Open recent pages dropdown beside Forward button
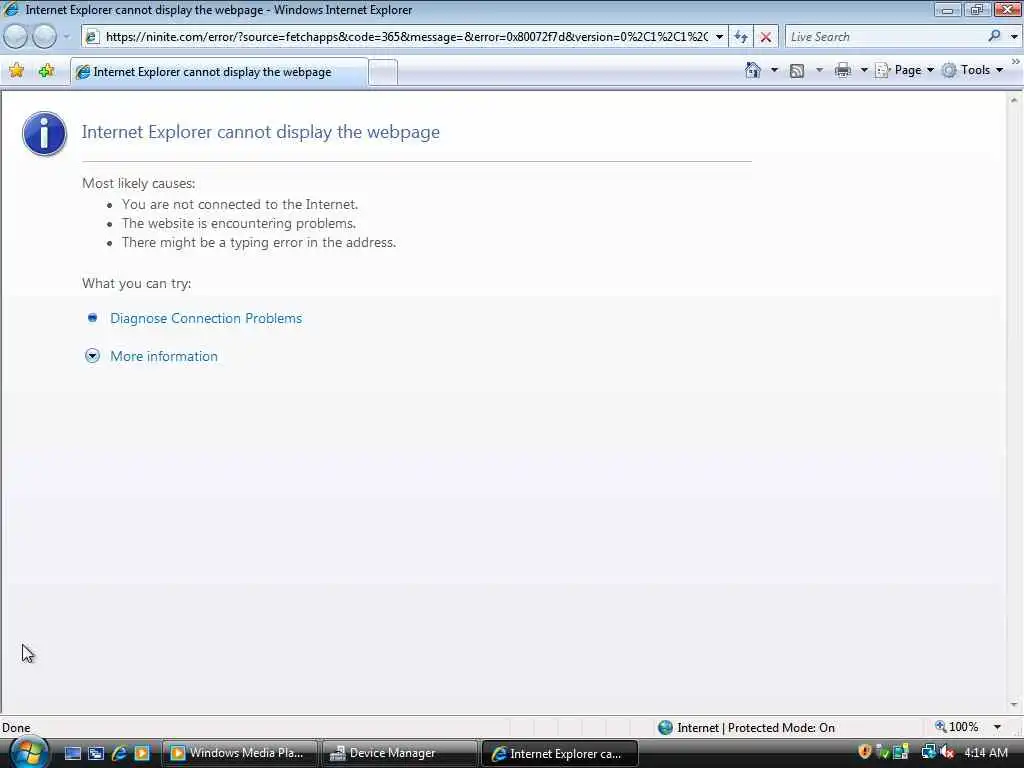 click(x=67, y=37)
